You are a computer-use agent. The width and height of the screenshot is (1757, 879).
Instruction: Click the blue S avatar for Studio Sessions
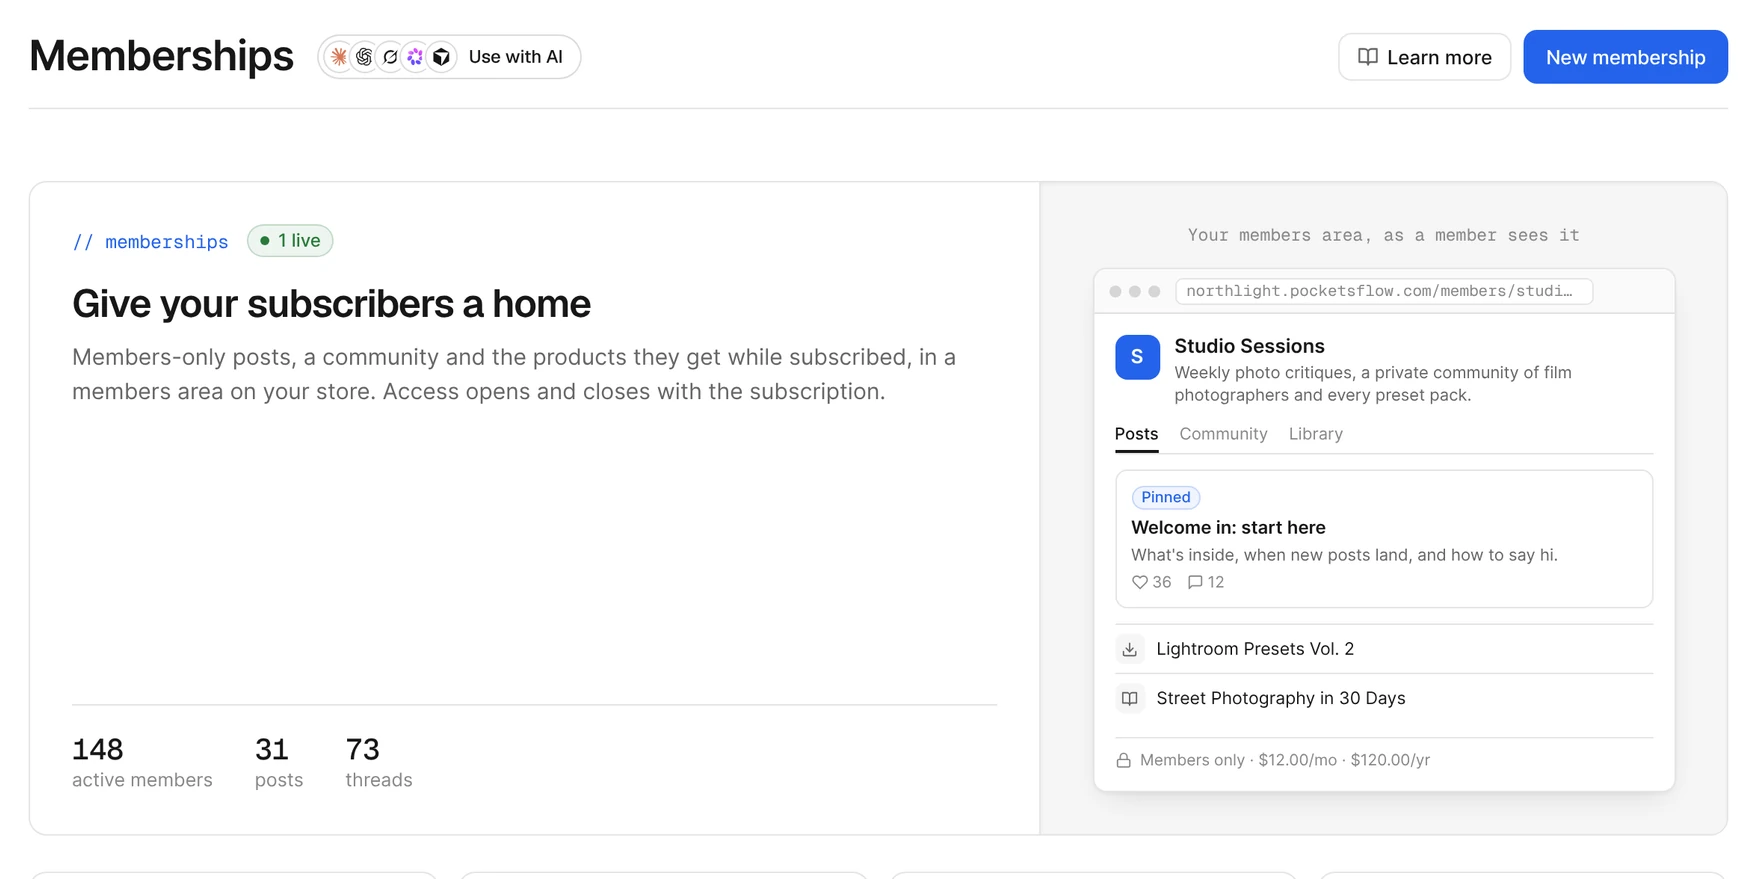(x=1137, y=357)
